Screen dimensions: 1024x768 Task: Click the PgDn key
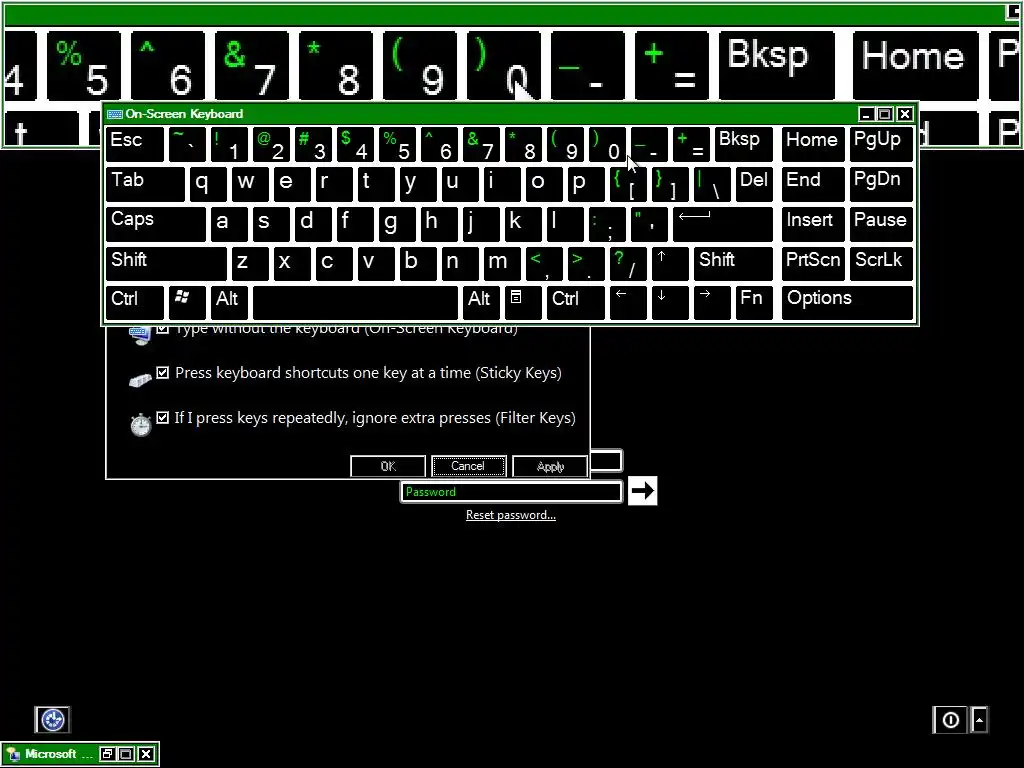[x=880, y=185]
